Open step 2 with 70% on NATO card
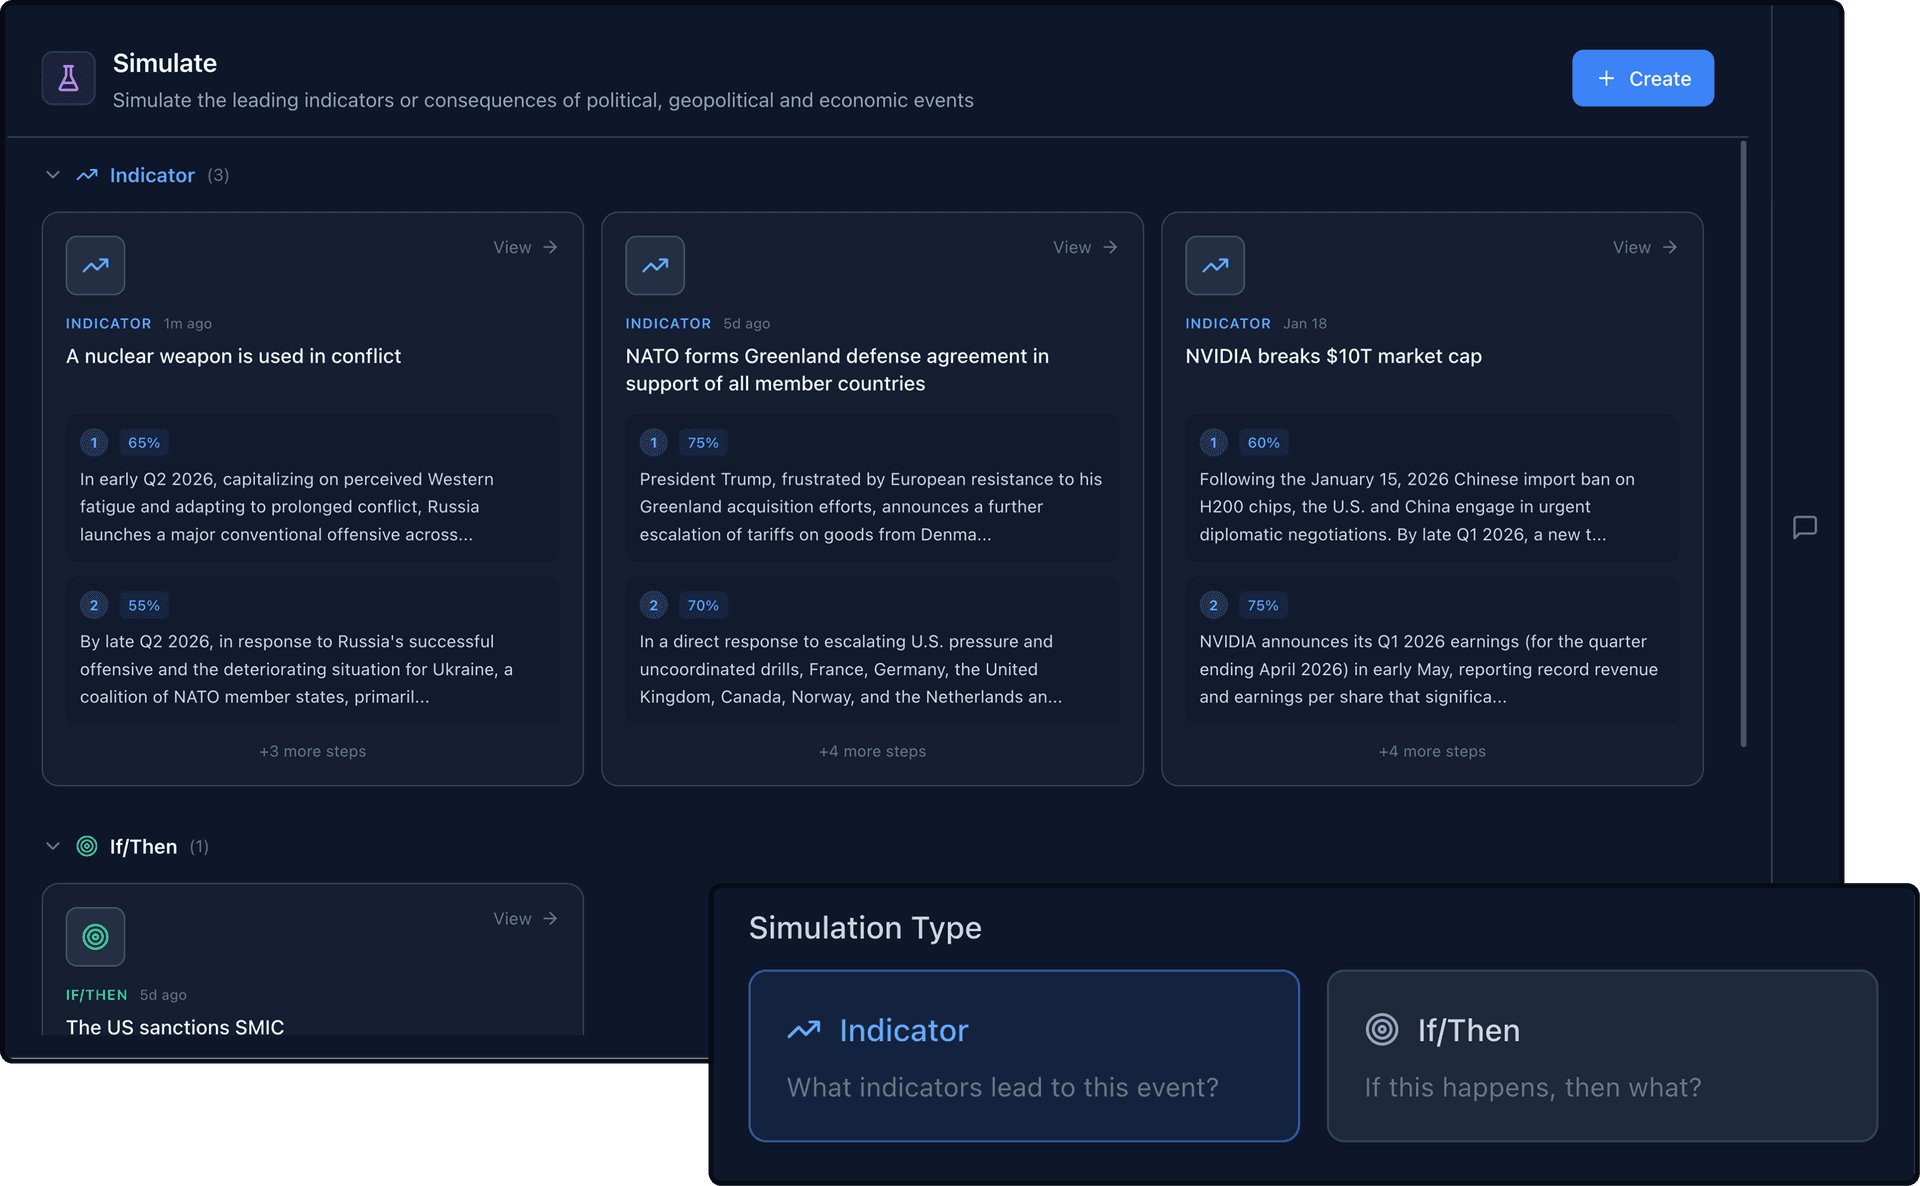This screenshot has height=1186, width=1920. (x=872, y=650)
